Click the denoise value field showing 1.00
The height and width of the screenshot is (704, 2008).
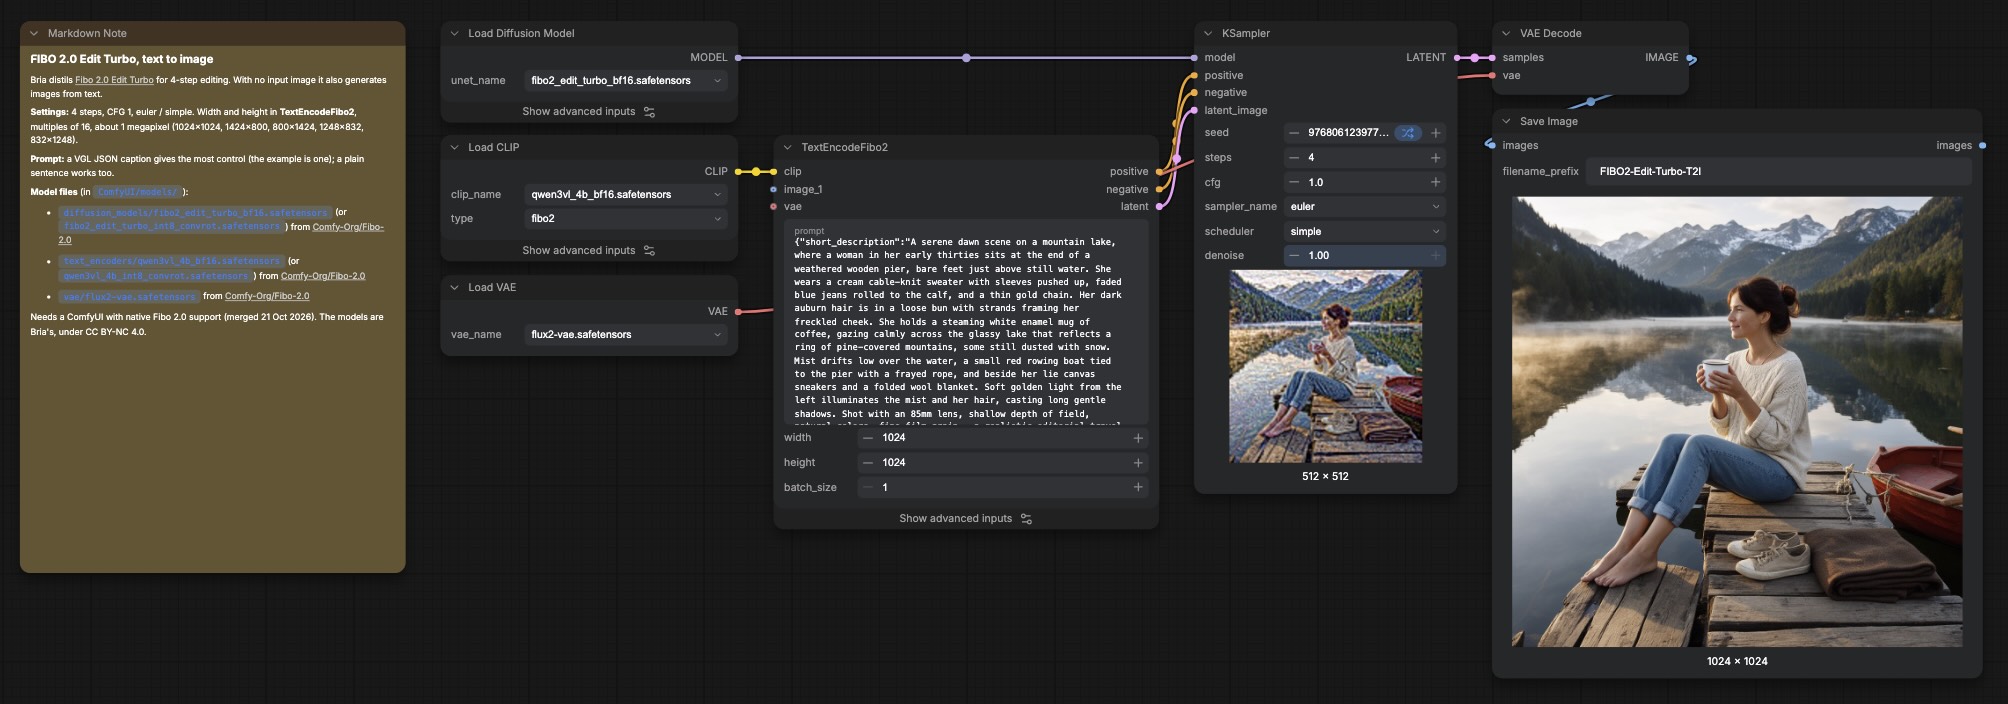tap(1365, 255)
